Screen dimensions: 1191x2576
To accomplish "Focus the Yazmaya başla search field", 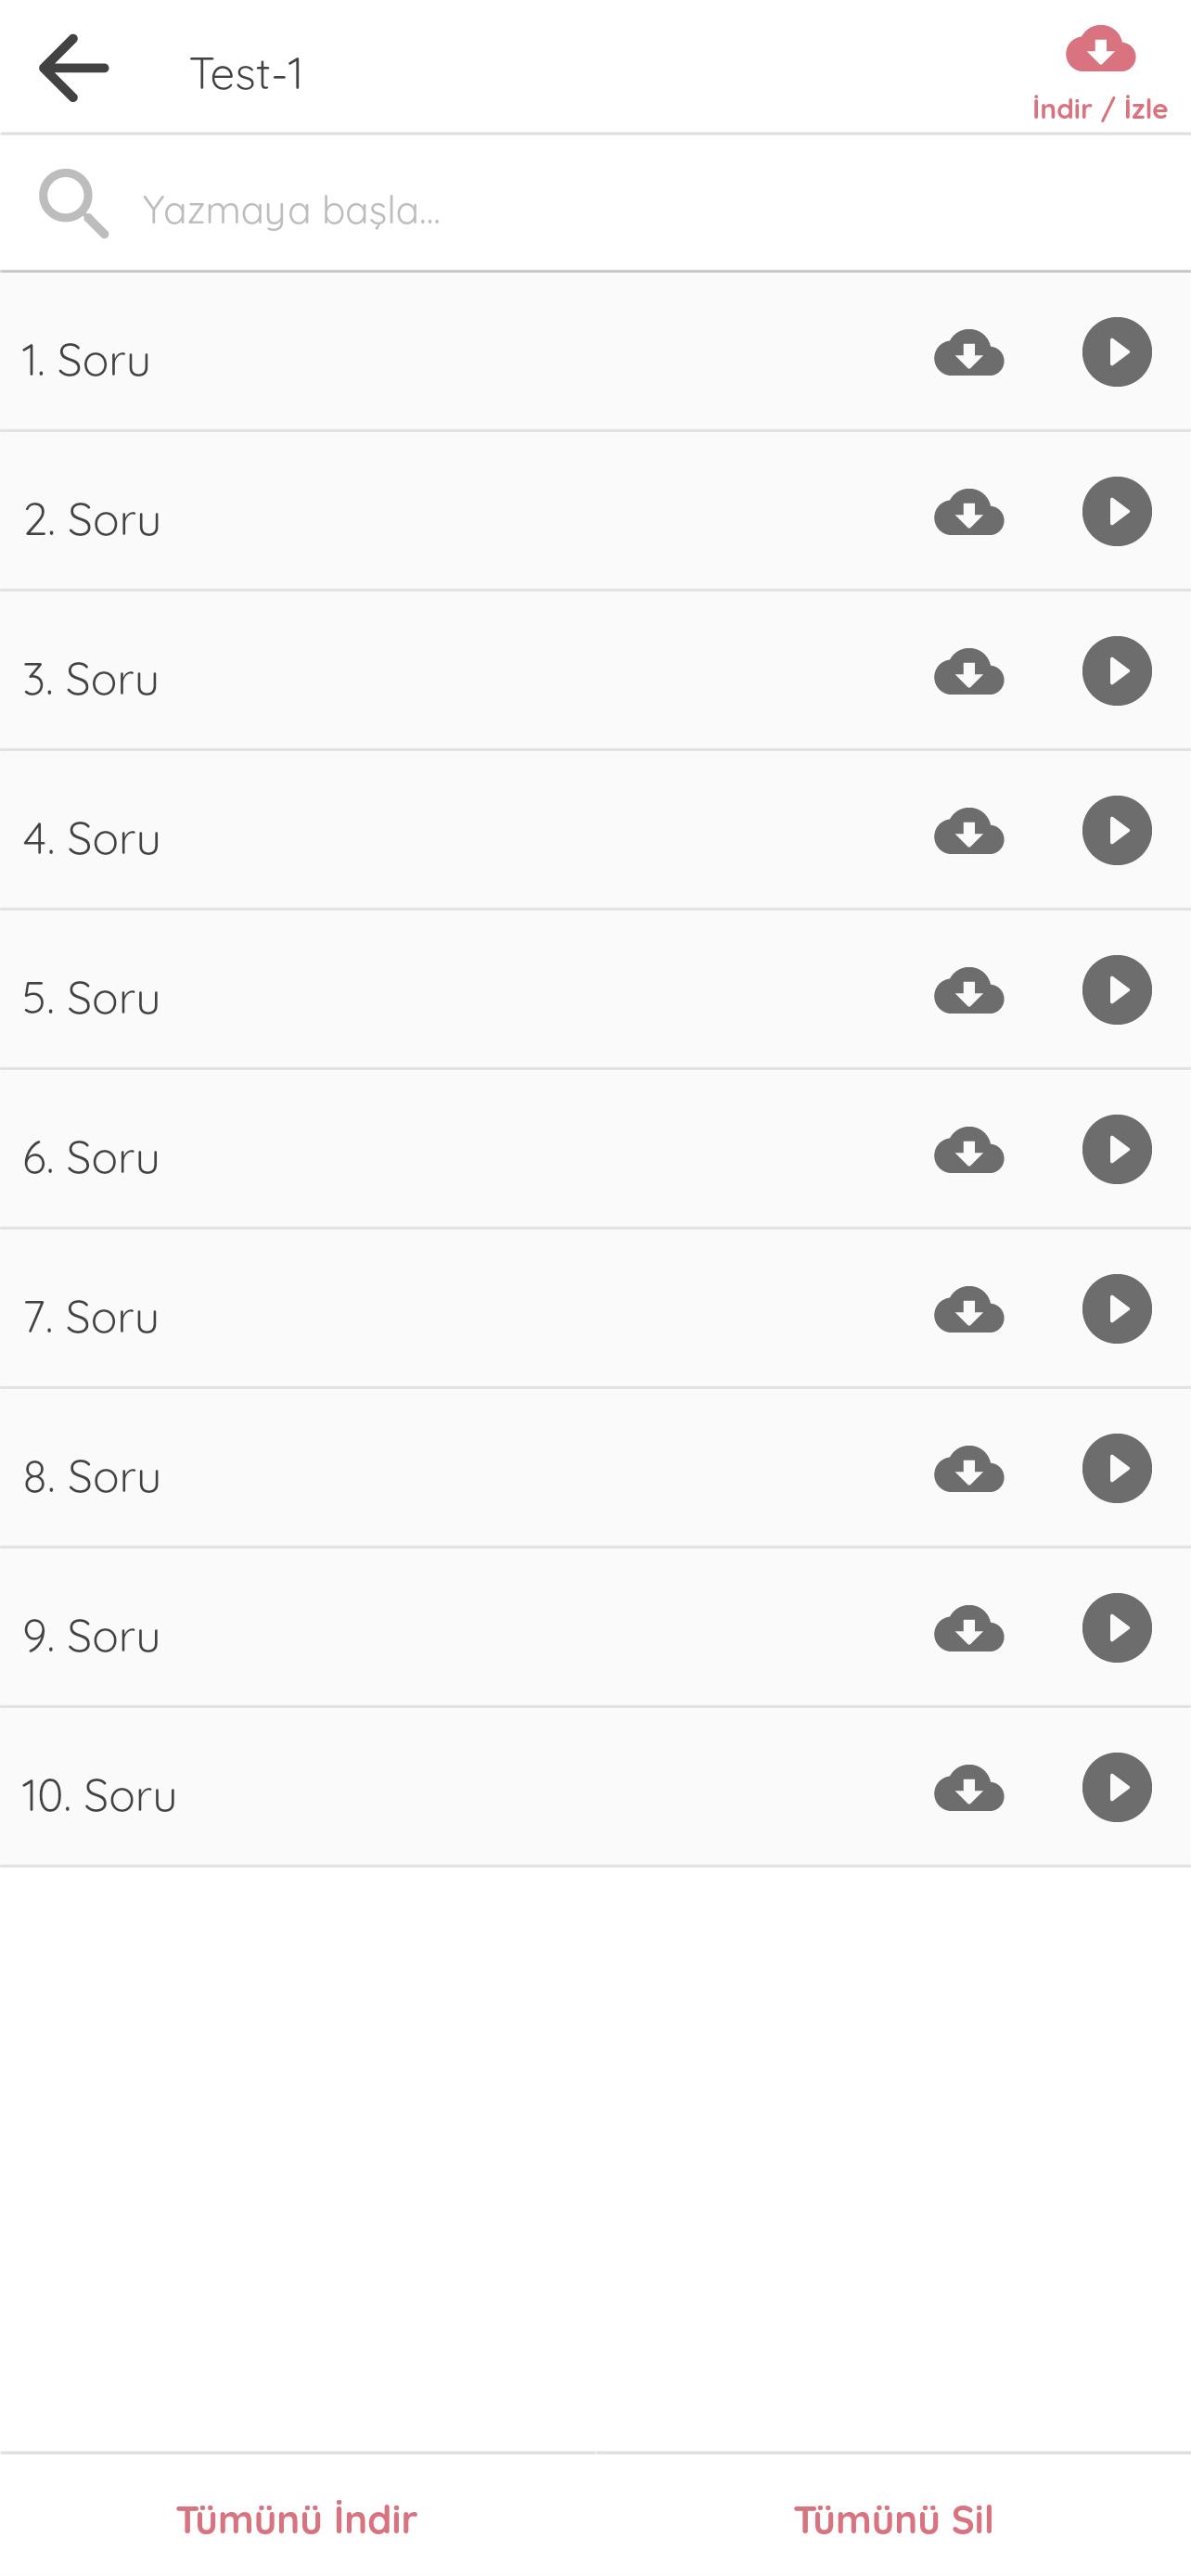I will (600, 210).
